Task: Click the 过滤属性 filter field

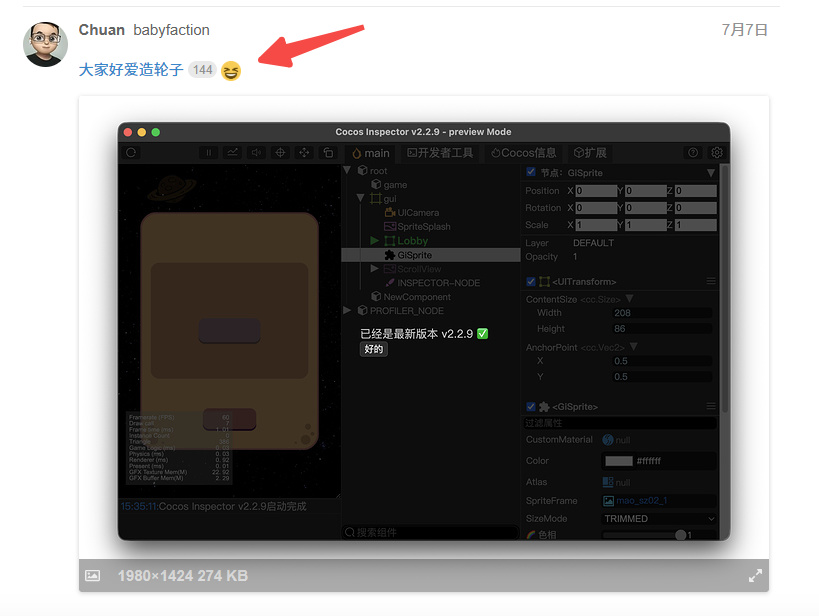Action: (x=619, y=423)
